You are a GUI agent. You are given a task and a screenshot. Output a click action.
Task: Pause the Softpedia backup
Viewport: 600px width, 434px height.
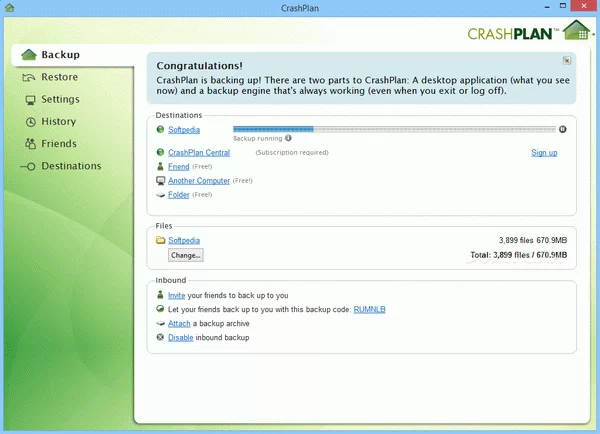pos(562,129)
